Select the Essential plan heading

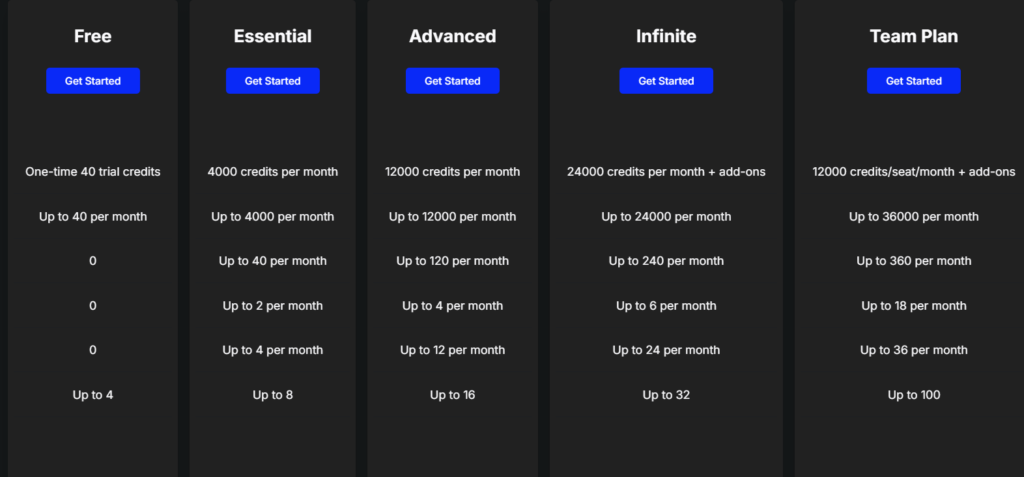pyautogui.click(x=273, y=37)
